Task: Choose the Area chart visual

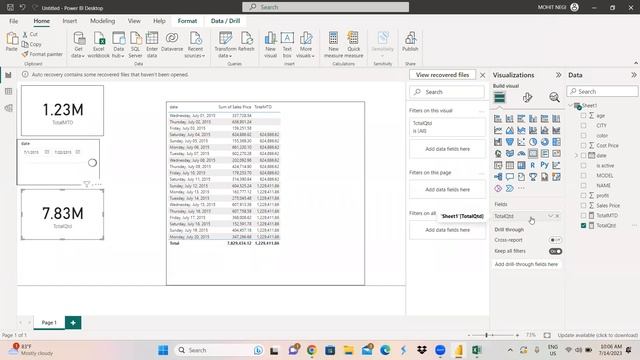Action: (510, 130)
